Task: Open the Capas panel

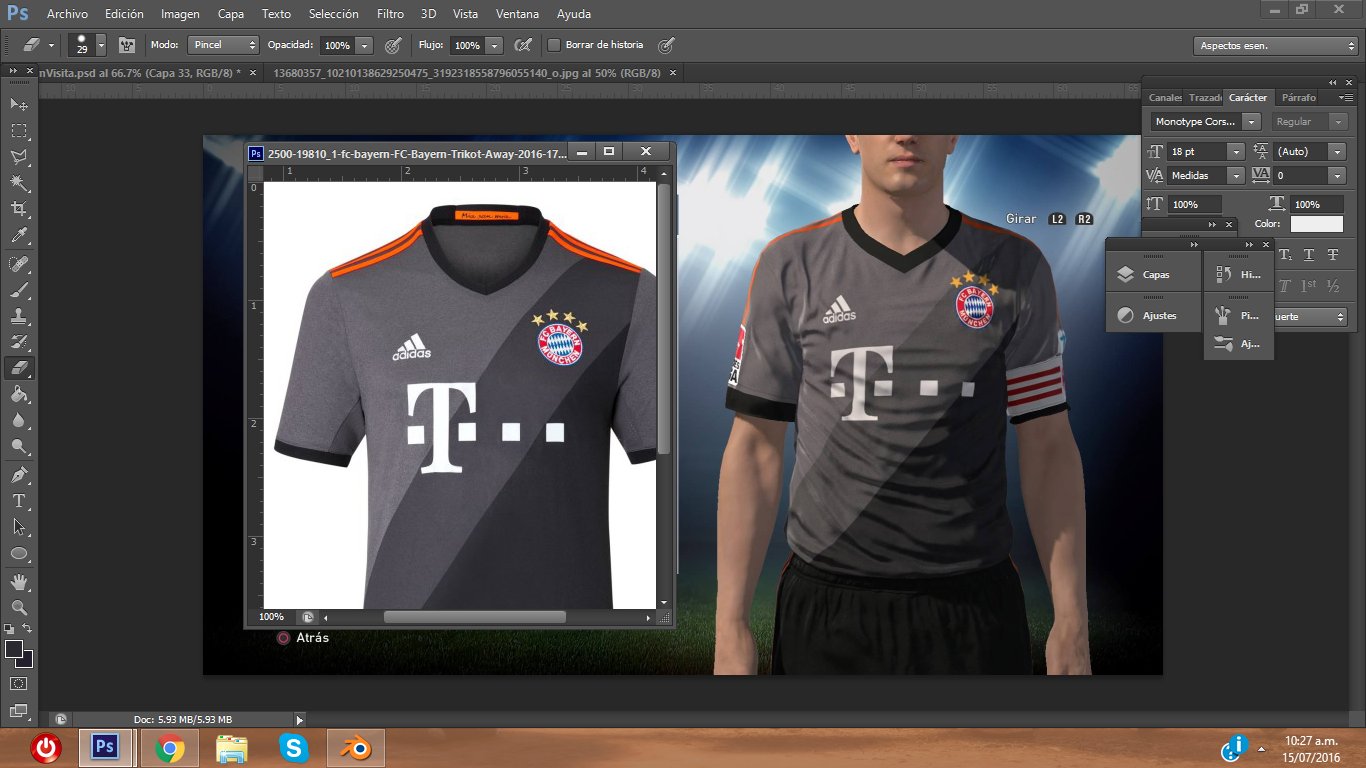Action: tap(1153, 274)
